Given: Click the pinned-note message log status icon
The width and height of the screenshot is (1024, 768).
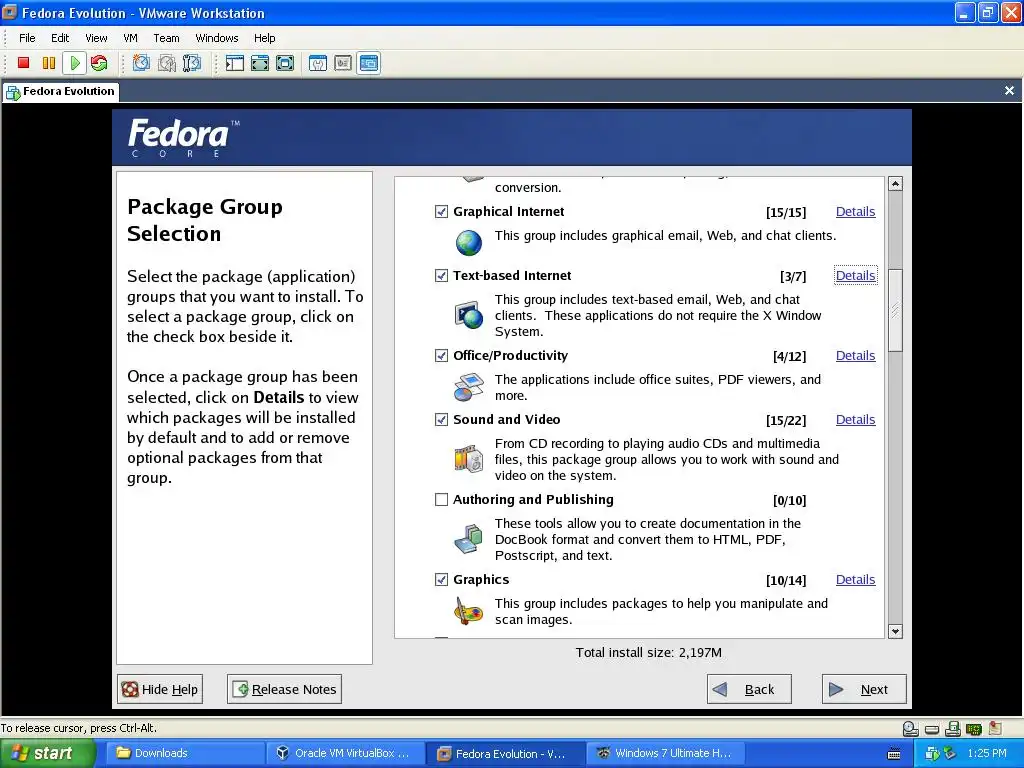Looking at the screenshot, I should point(995,728).
